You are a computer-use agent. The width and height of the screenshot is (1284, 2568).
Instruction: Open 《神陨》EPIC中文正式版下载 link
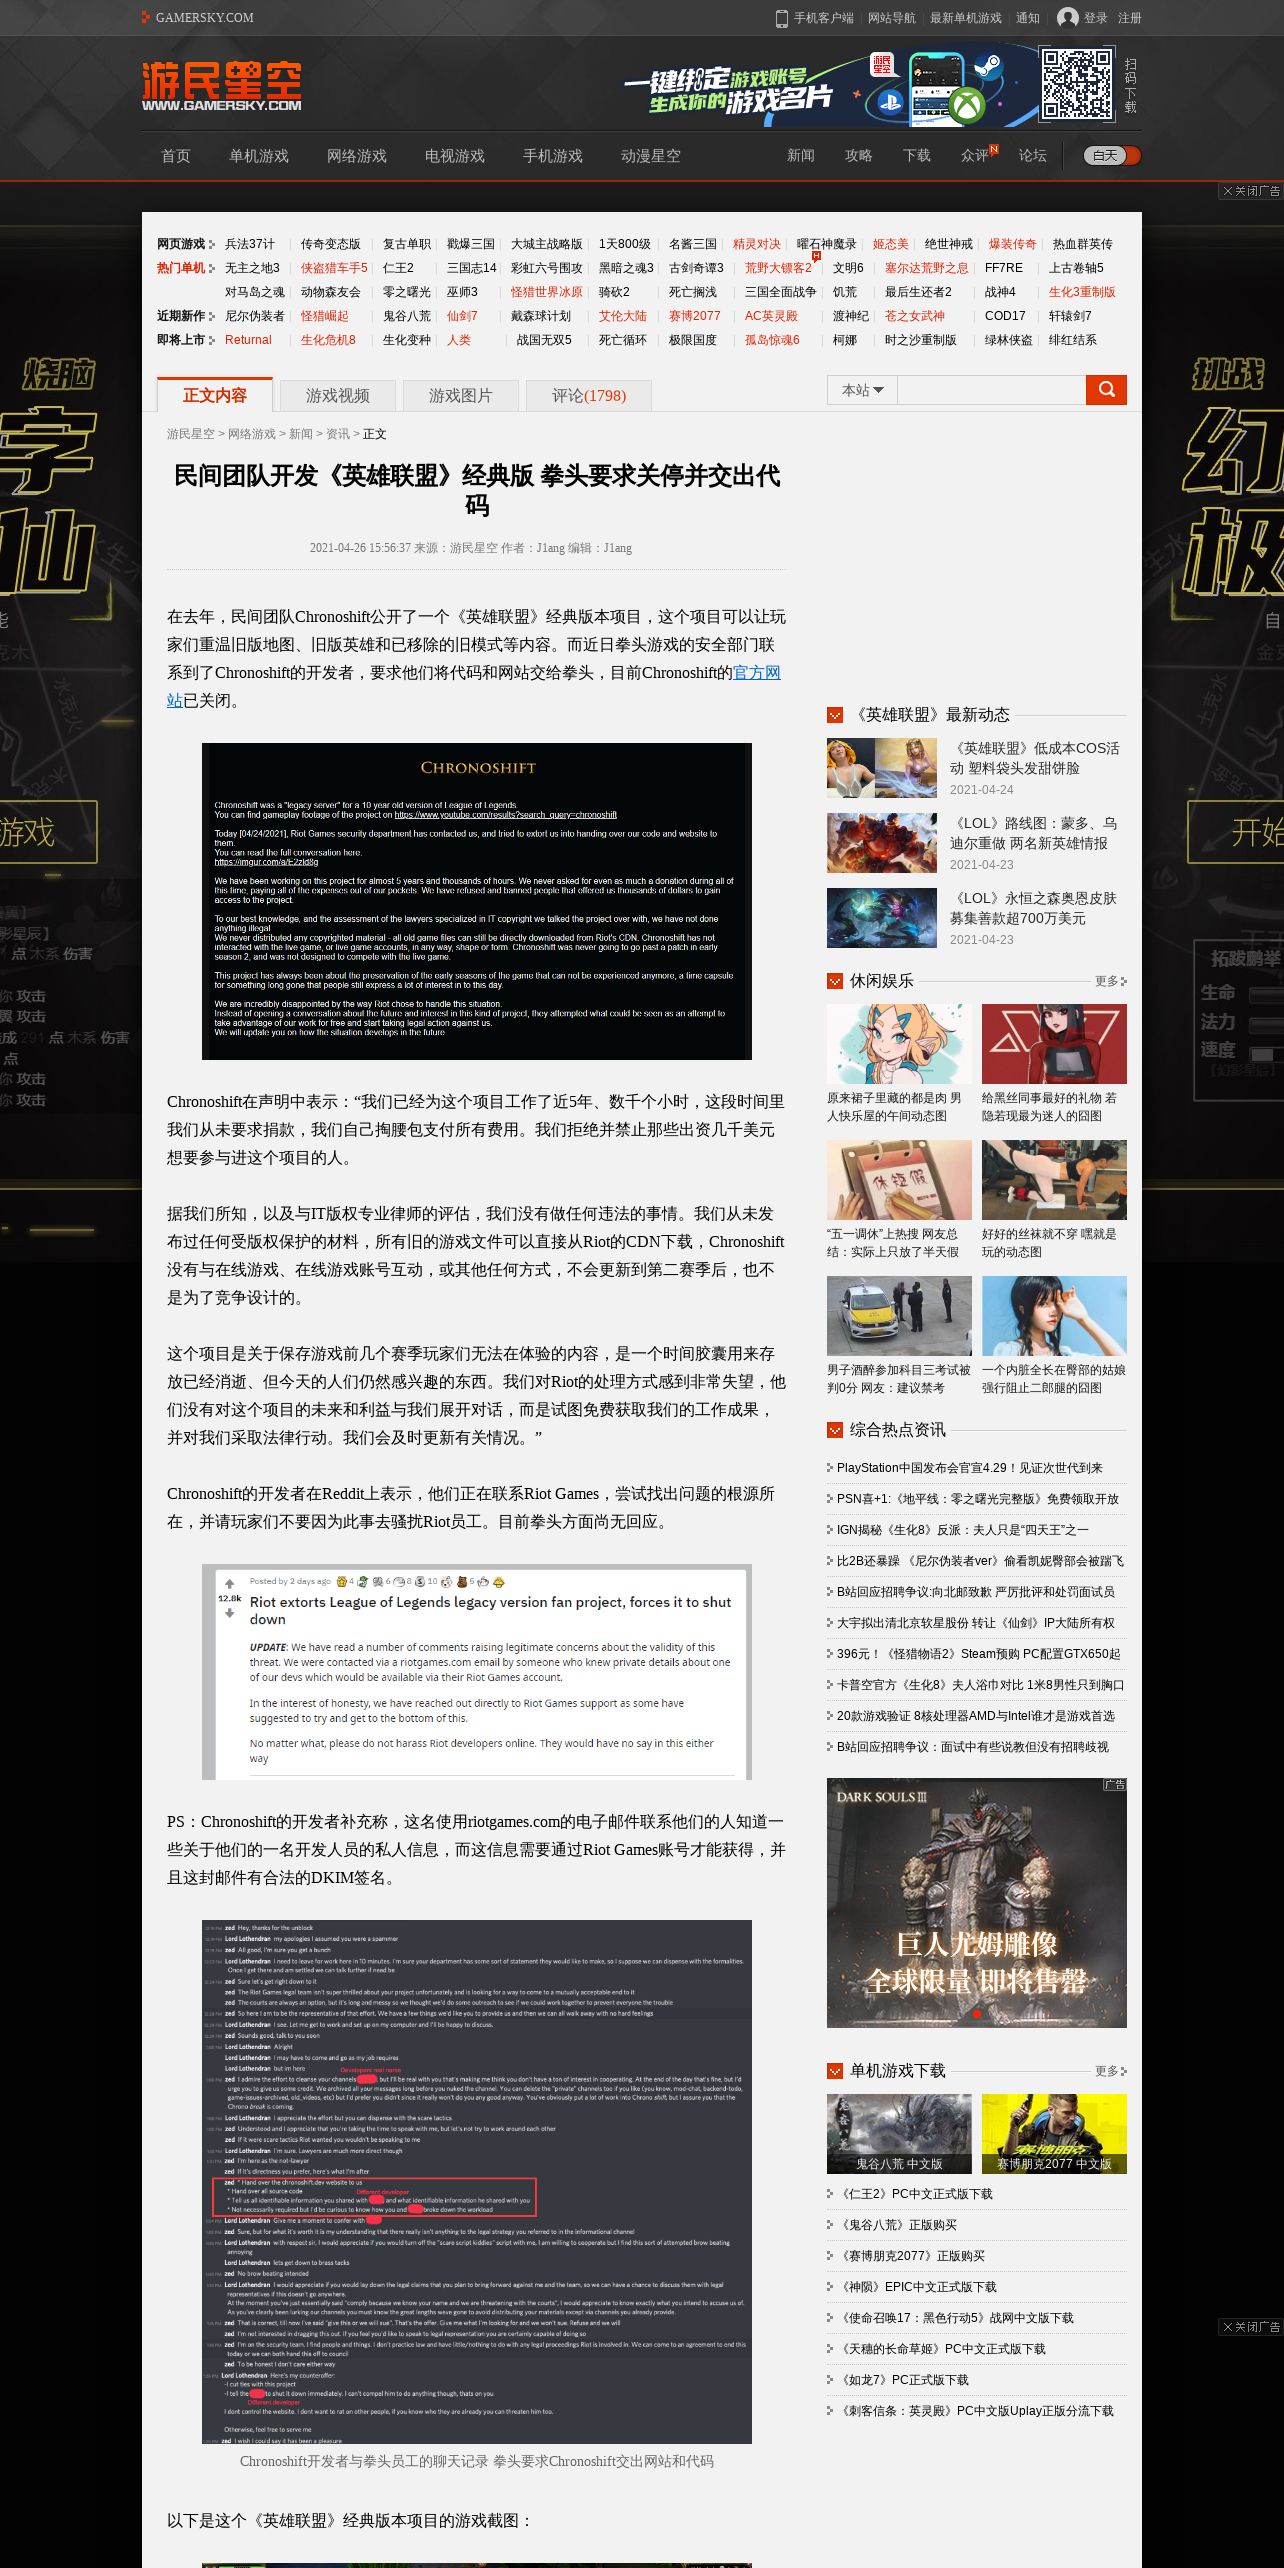(x=917, y=2287)
